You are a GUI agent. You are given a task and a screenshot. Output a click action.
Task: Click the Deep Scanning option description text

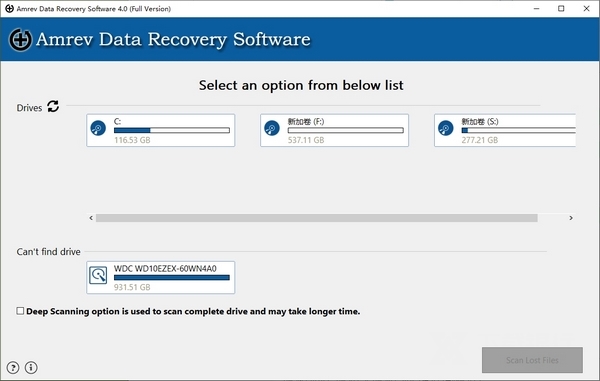(x=193, y=311)
